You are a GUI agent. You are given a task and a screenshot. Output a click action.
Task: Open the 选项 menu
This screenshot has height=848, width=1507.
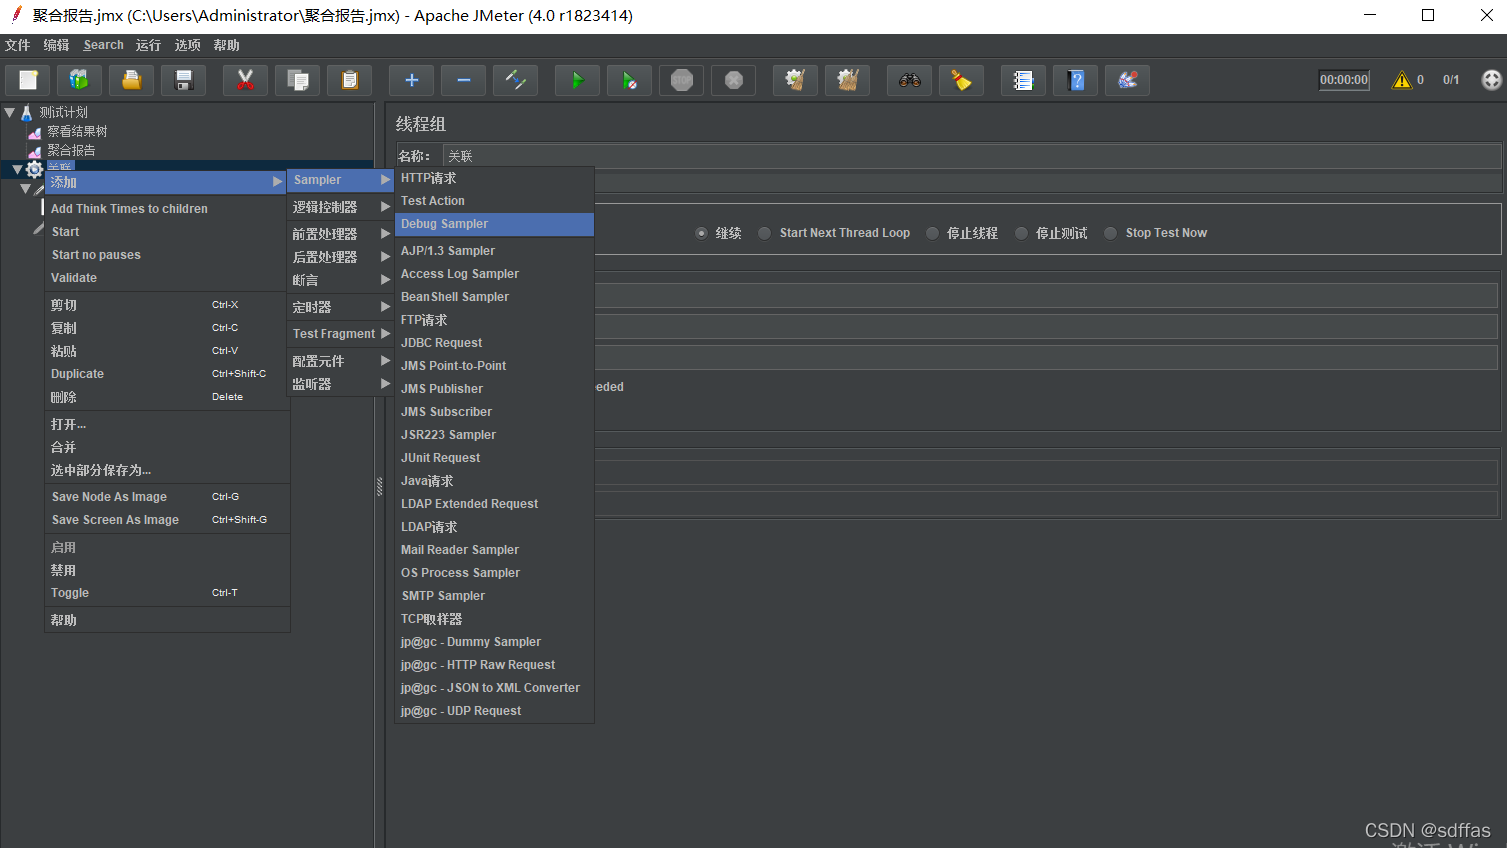coord(187,45)
